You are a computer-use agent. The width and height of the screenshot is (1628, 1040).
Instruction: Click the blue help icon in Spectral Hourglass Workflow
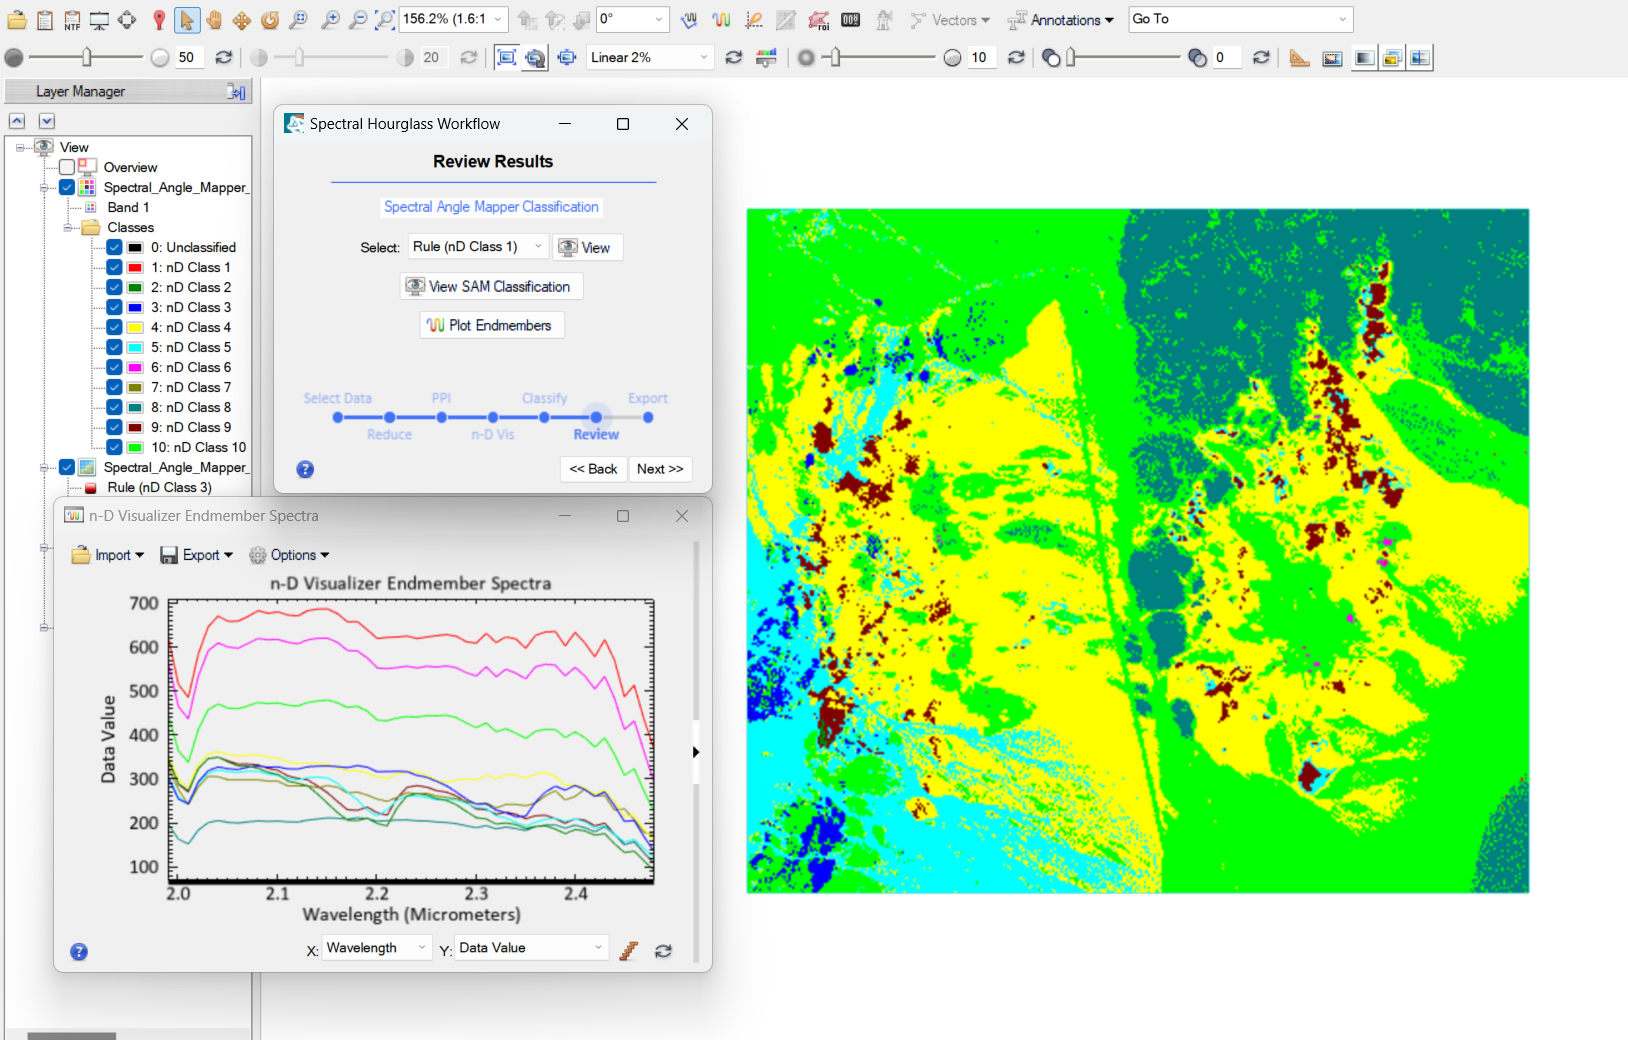click(x=305, y=469)
